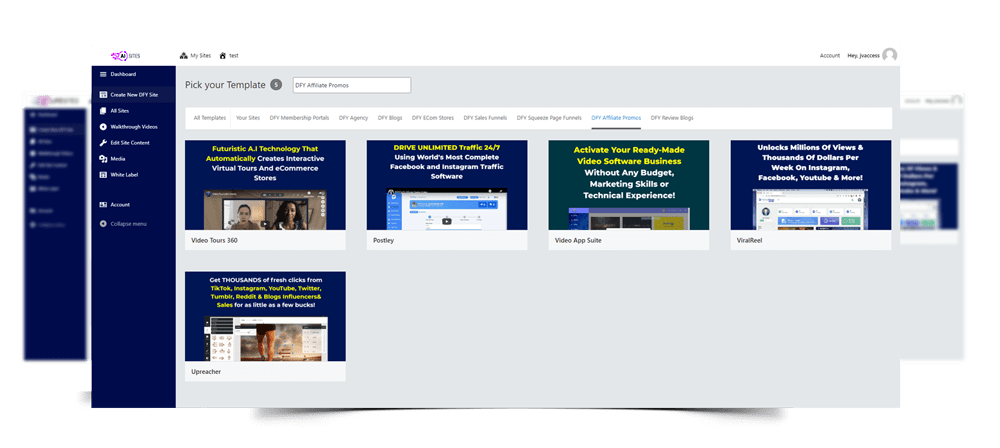The image size is (1000, 448).
Task: Click the My Sites network icon
Action: (184, 56)
